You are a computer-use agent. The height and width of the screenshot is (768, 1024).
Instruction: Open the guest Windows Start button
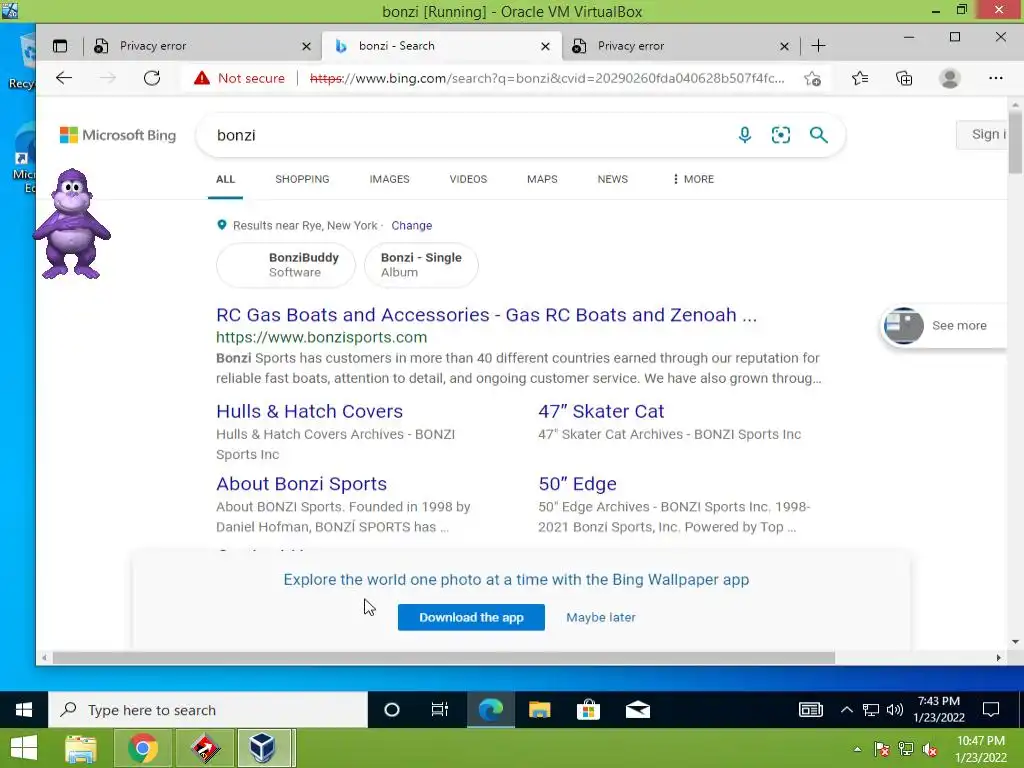[24, 710]
